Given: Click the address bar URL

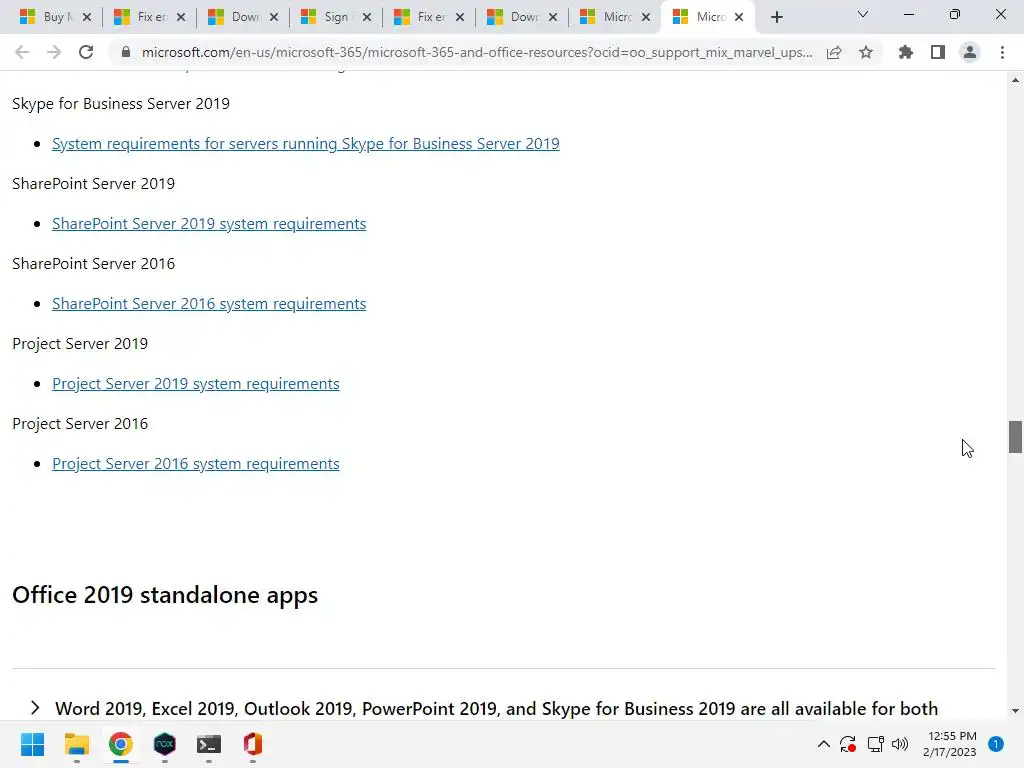Looking at the screenshot, I should tap(477, 52).
